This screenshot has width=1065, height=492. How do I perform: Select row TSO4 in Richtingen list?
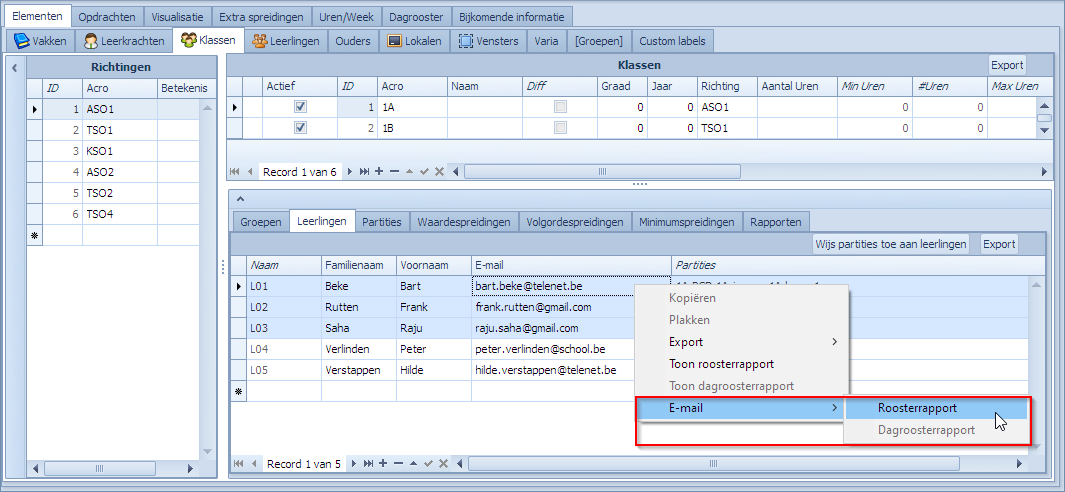click(113, 213)
